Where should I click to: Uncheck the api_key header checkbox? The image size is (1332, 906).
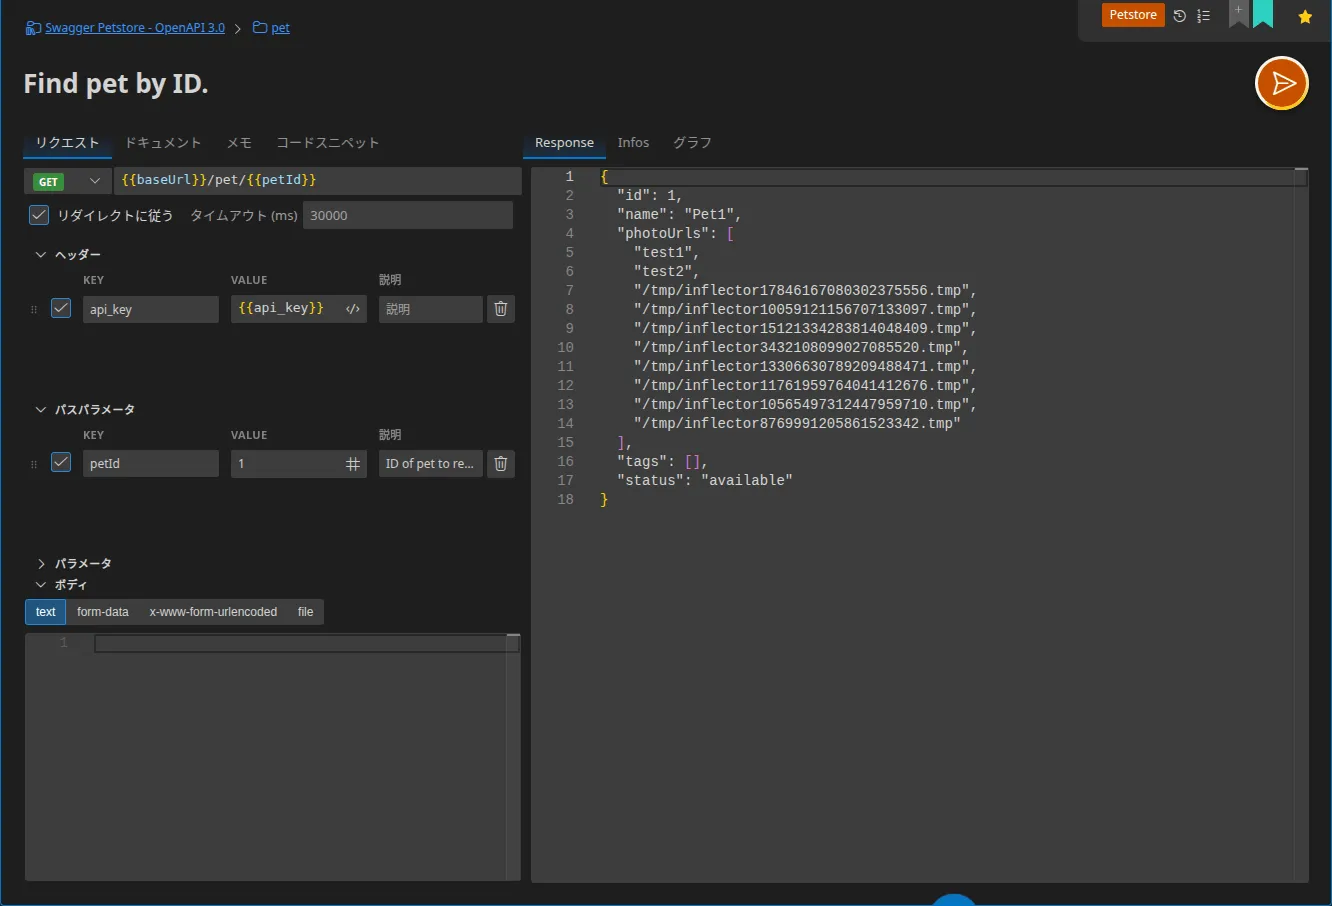click(61, 308)
